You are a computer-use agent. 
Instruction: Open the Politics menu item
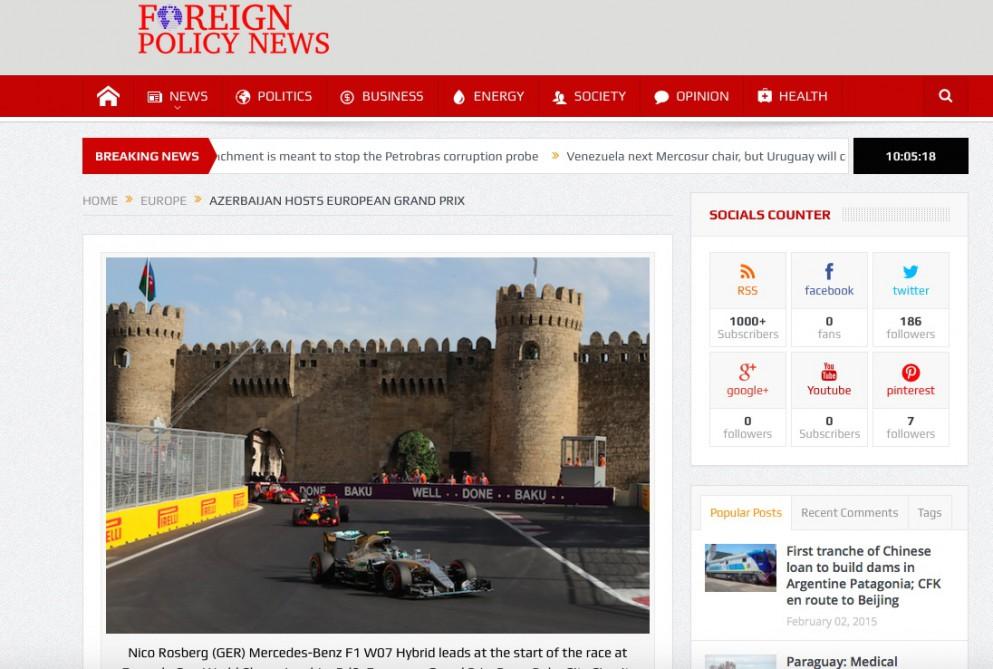(274, 96)
